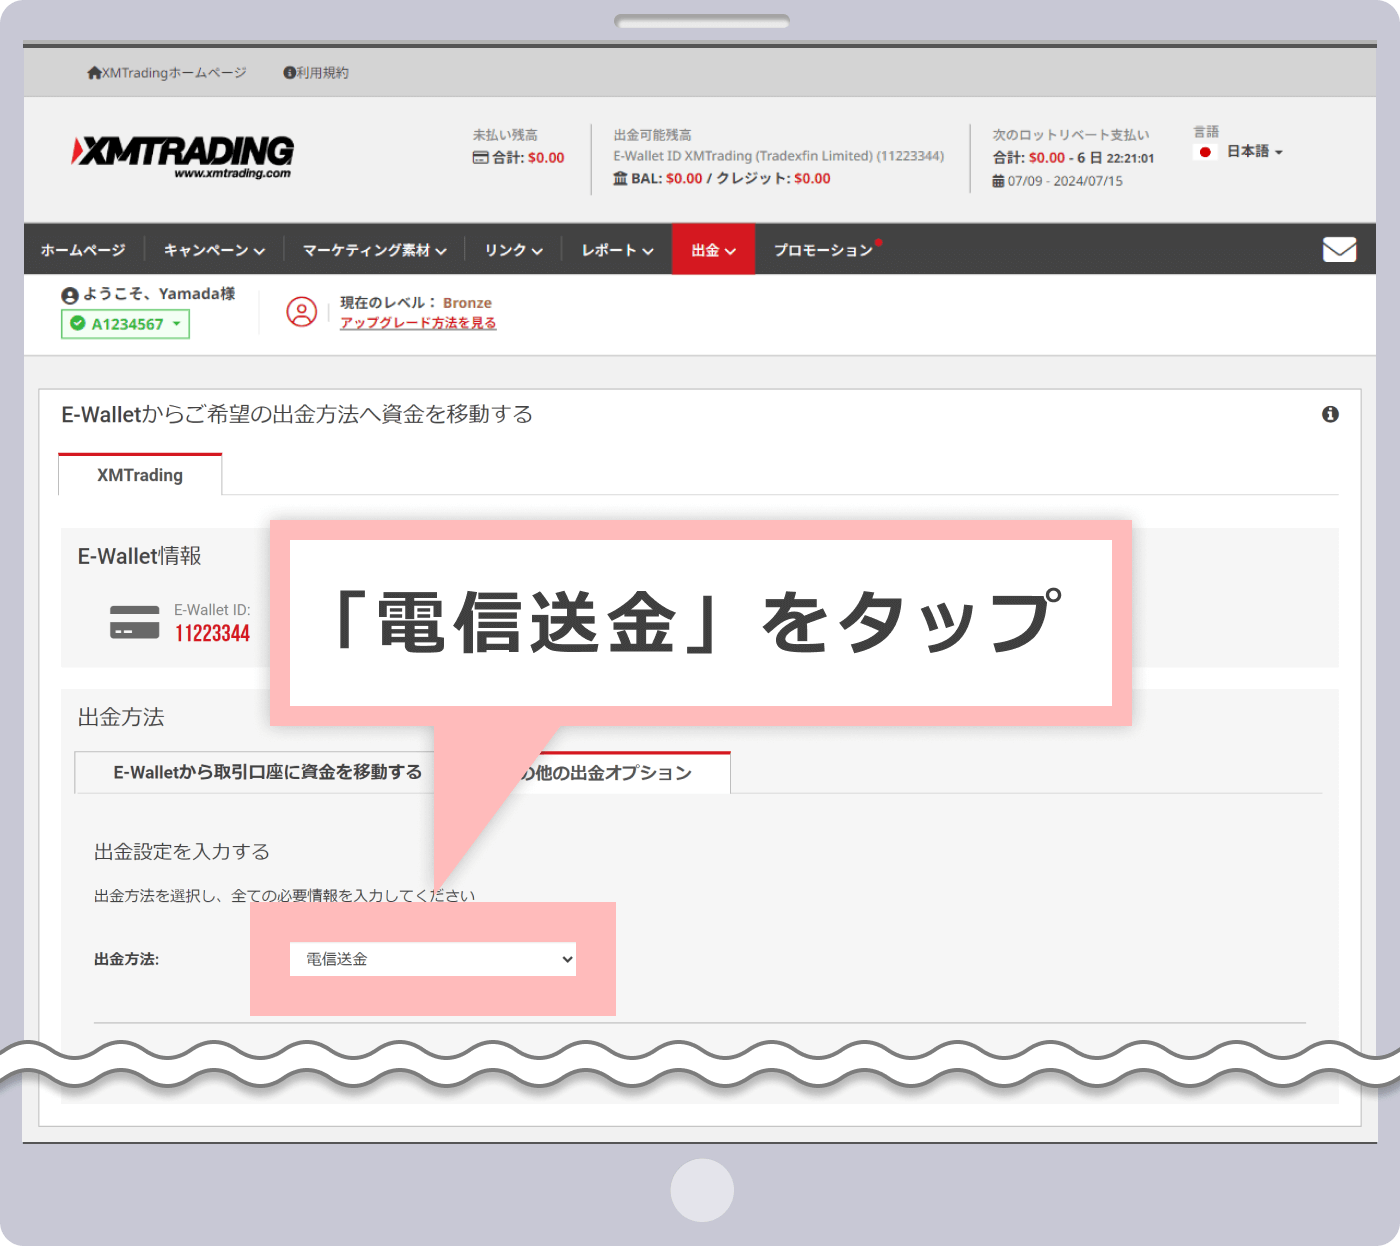
Task: Click the calendar icon beside 07/09 date
Action: point(998,181)
